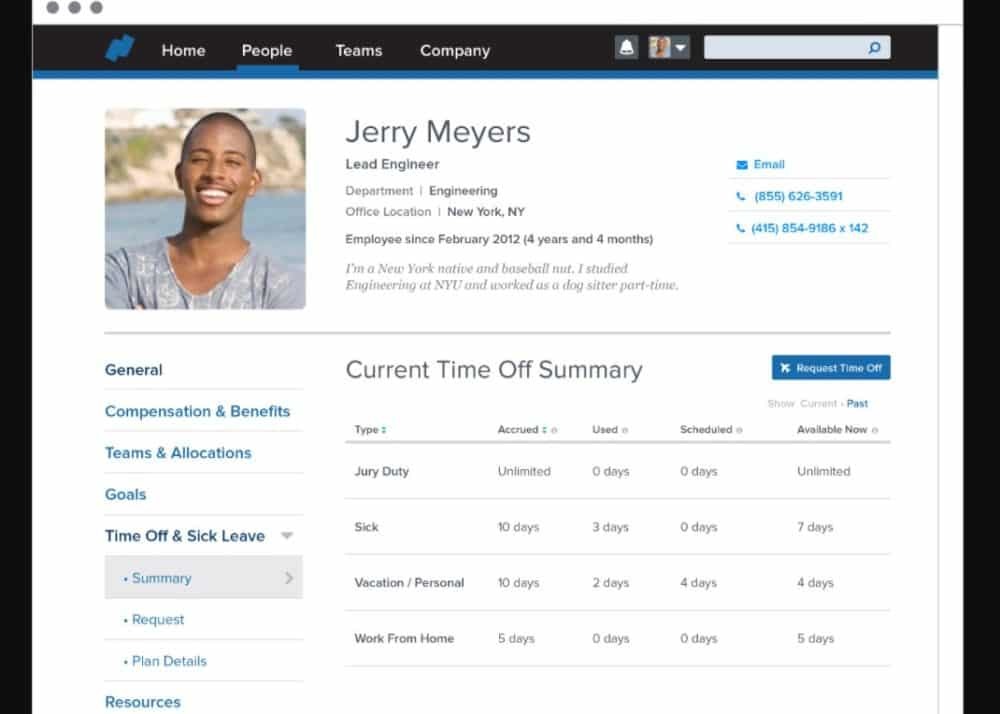Click the Email contact link

coord(768,164)
